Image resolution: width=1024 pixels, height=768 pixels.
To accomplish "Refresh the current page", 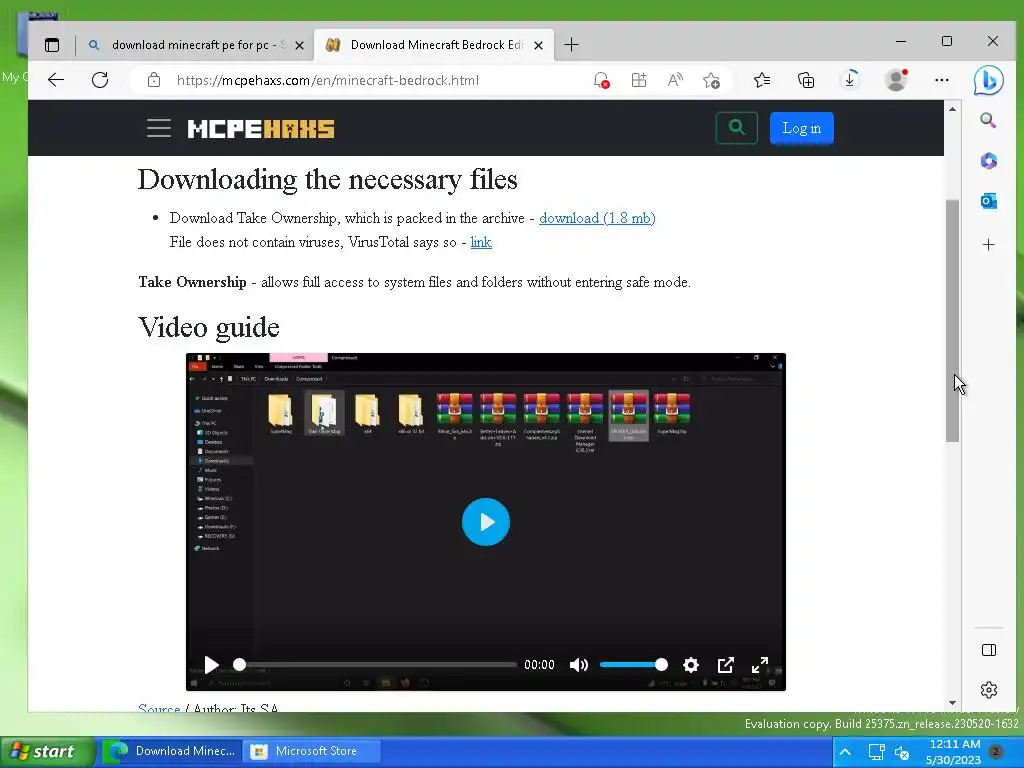I will tap(100, 80).
